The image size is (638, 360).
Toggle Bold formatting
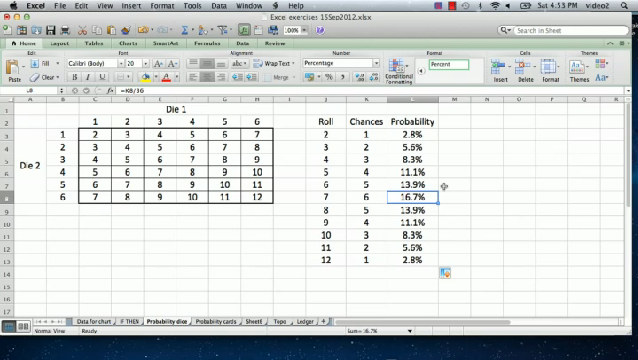pyautogui.click(x=74, y=77)
